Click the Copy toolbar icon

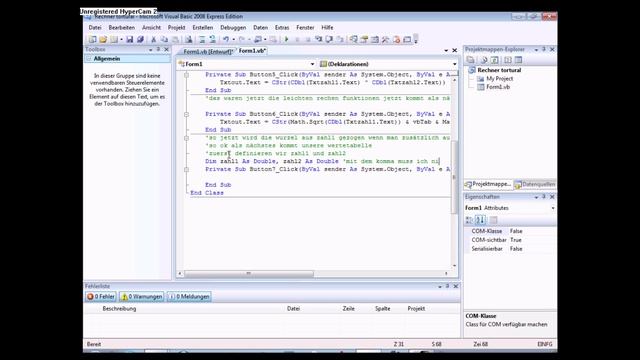tap(164, 40)
